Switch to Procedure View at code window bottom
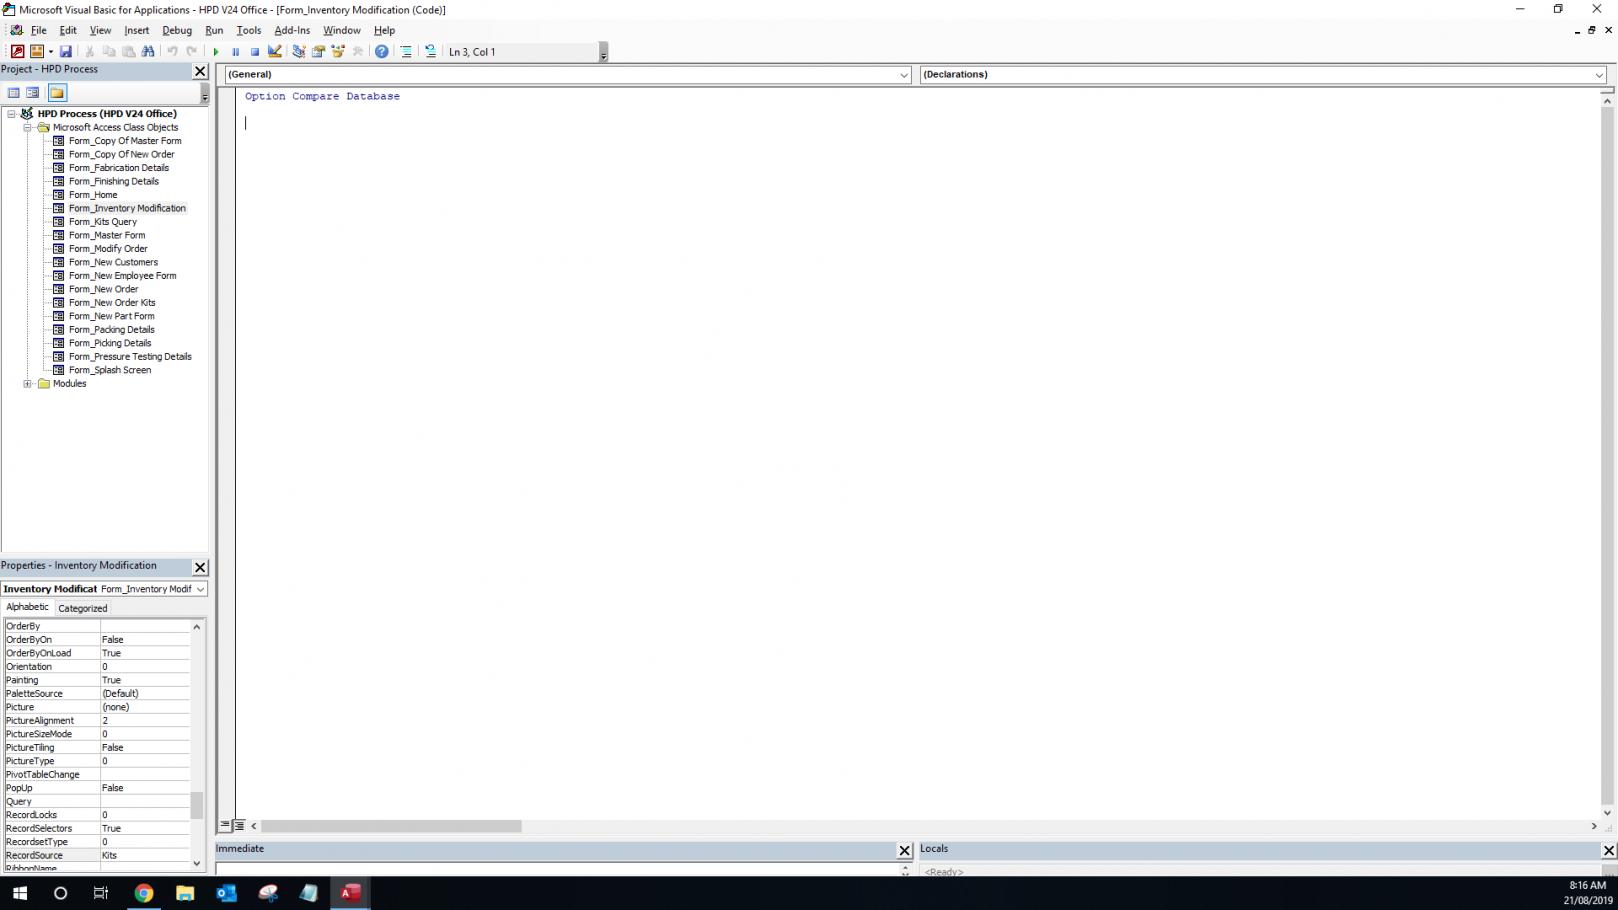Screen dimensions: 1618x910 tap(225, 826)
